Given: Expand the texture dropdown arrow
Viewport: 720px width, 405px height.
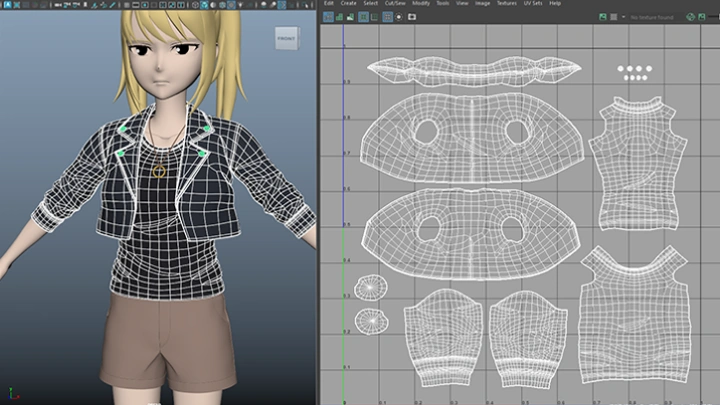Looking at the screenshot, I should [x=623, y=17].
